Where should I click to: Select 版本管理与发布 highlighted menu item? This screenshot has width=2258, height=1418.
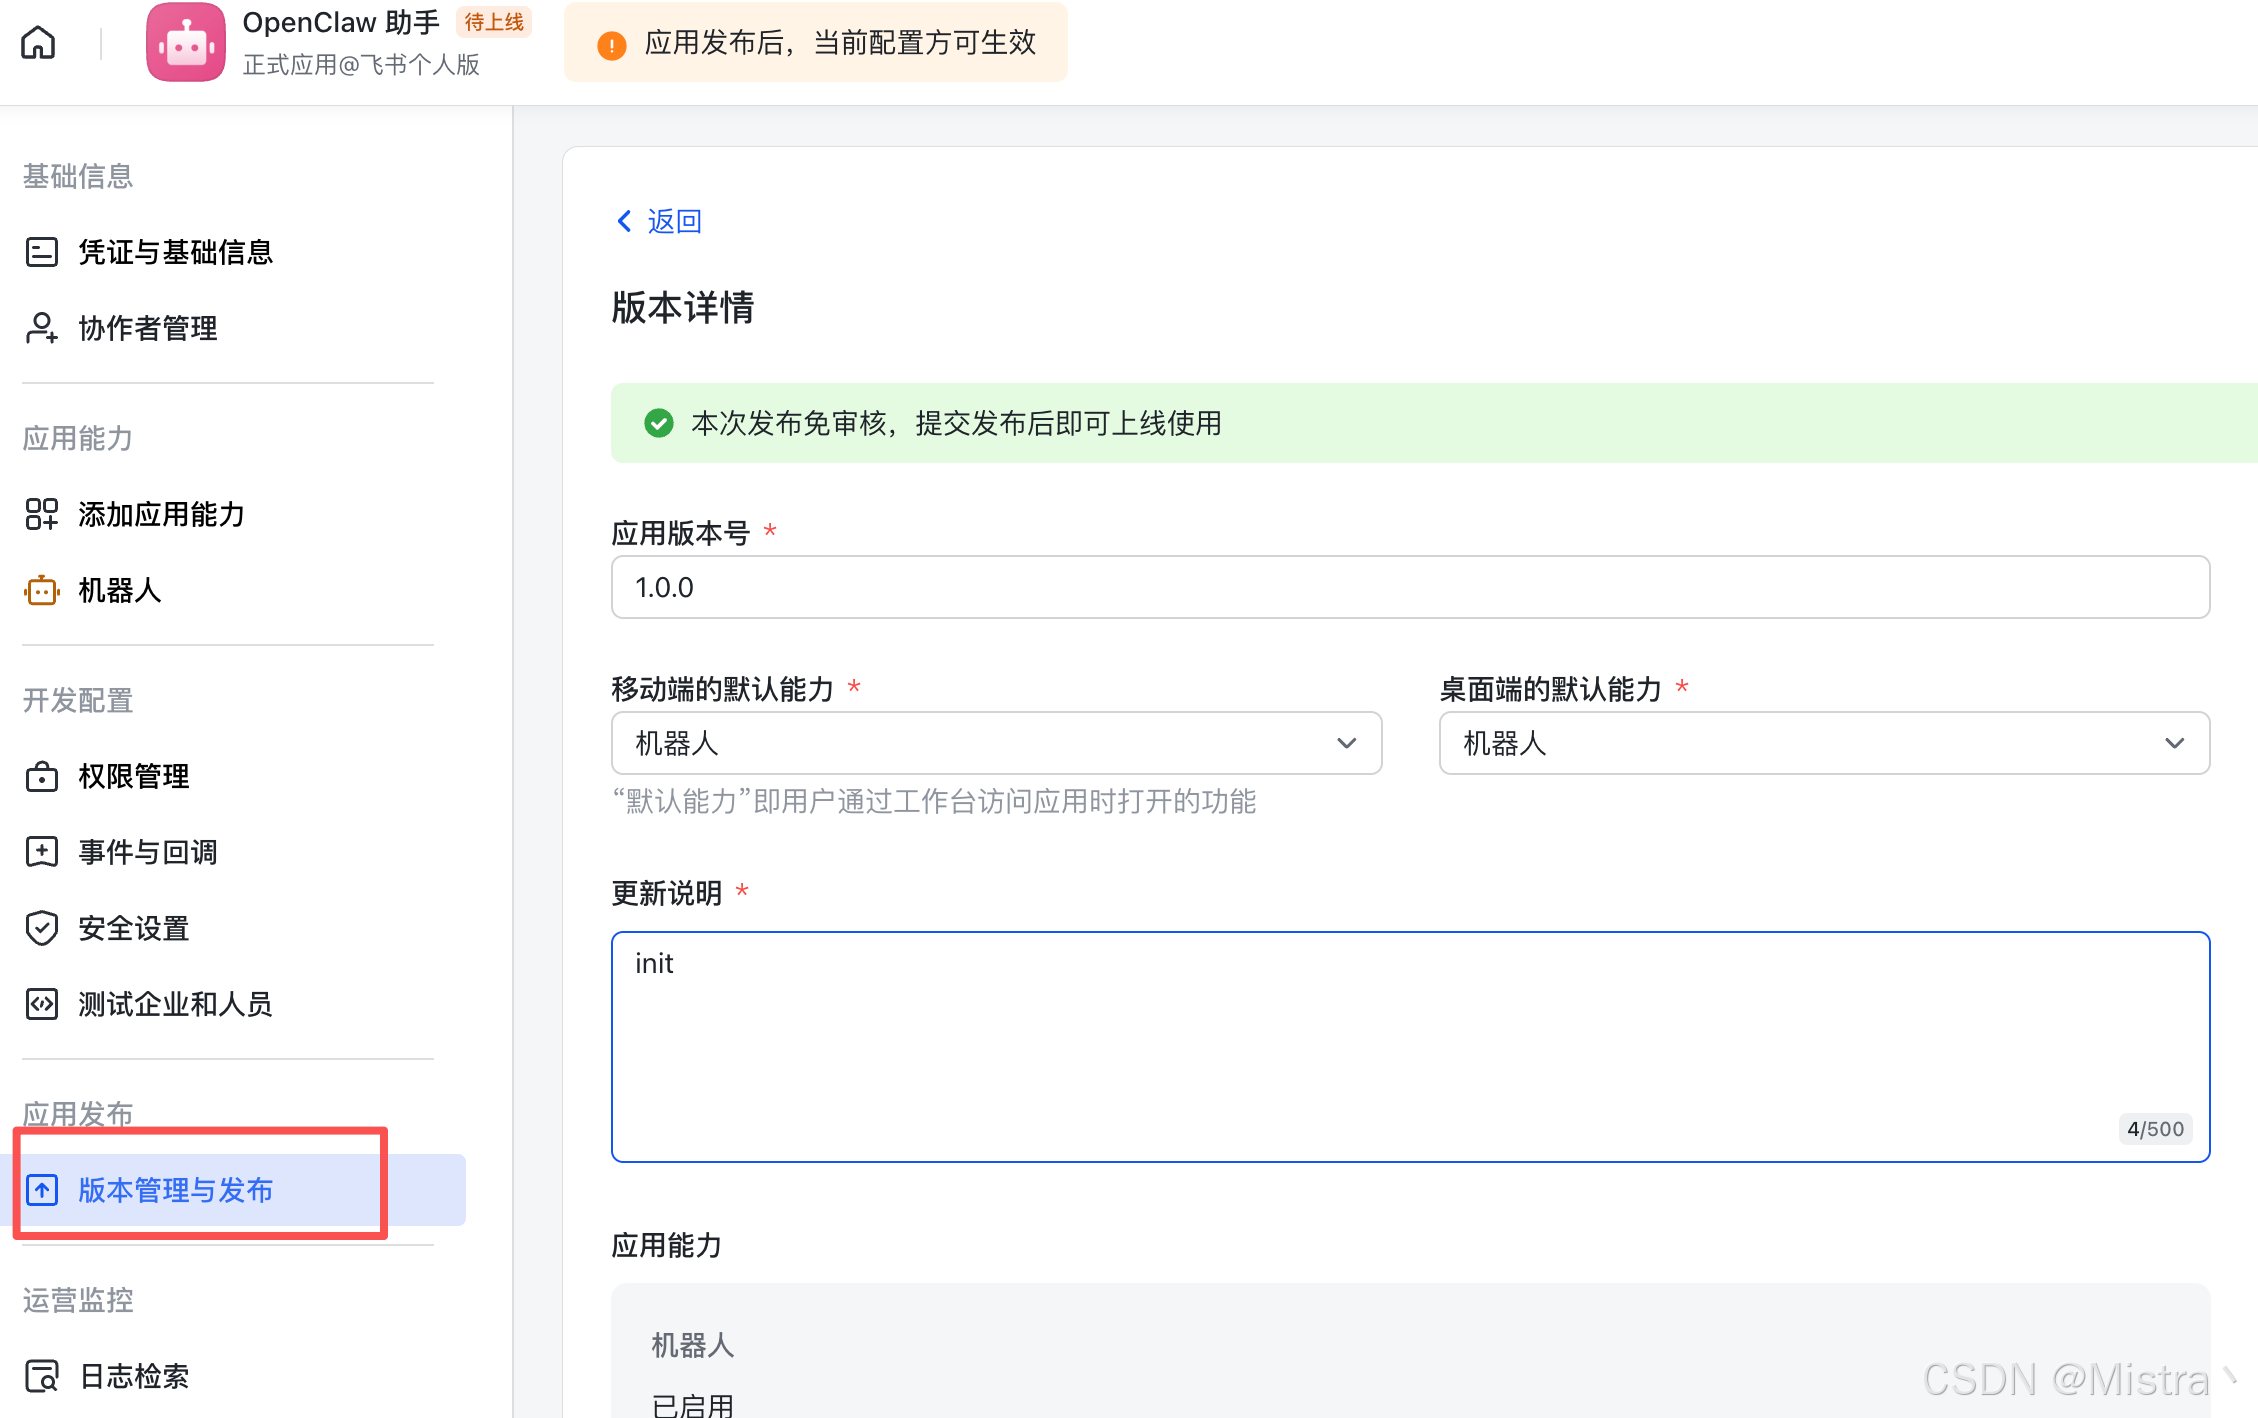(x=176, y=1190)
